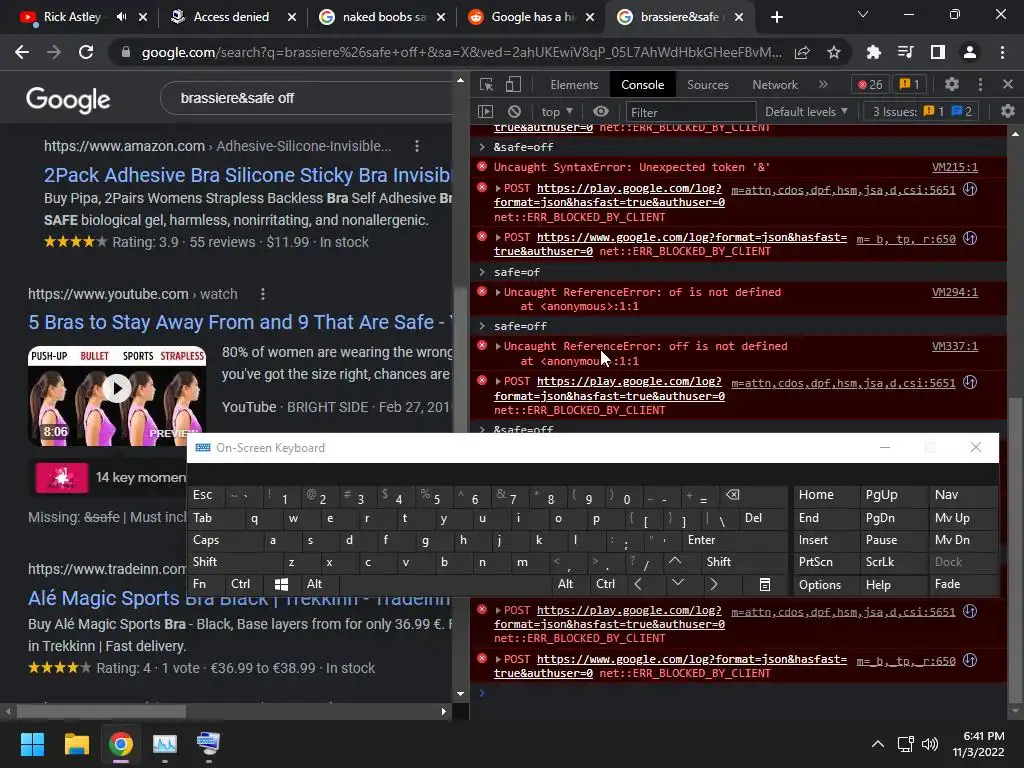
Task: Open DevTools customize three-dot menu
Action: pyautogui.click(x=980, y=84)
